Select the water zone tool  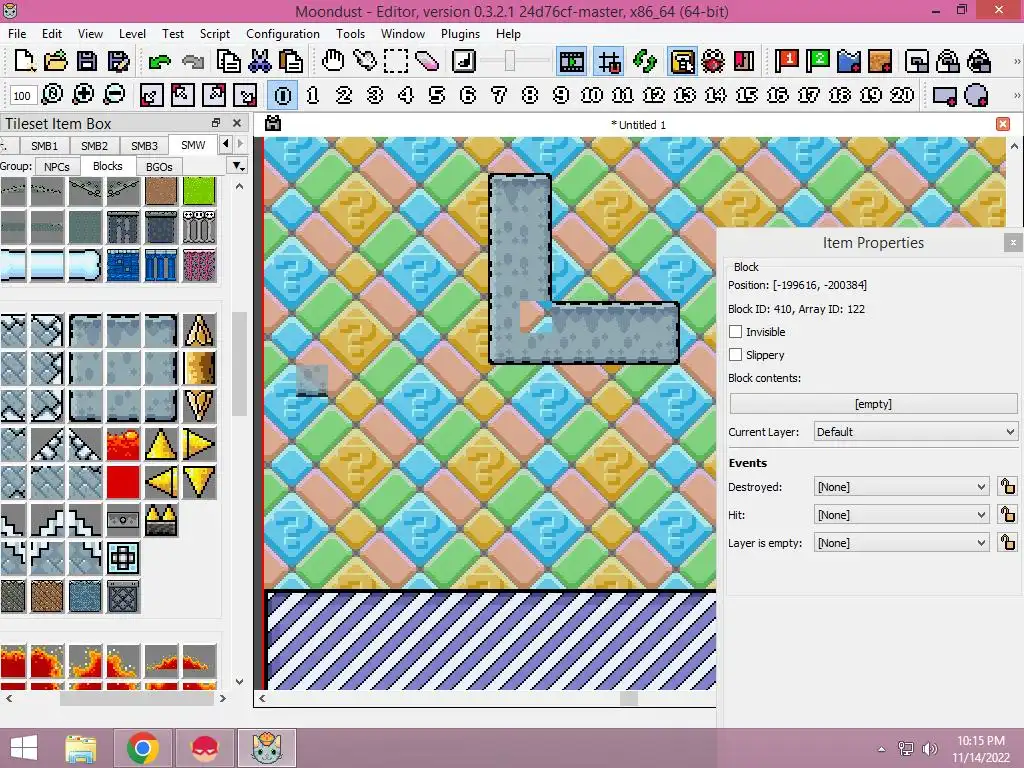tap(849, 61)
